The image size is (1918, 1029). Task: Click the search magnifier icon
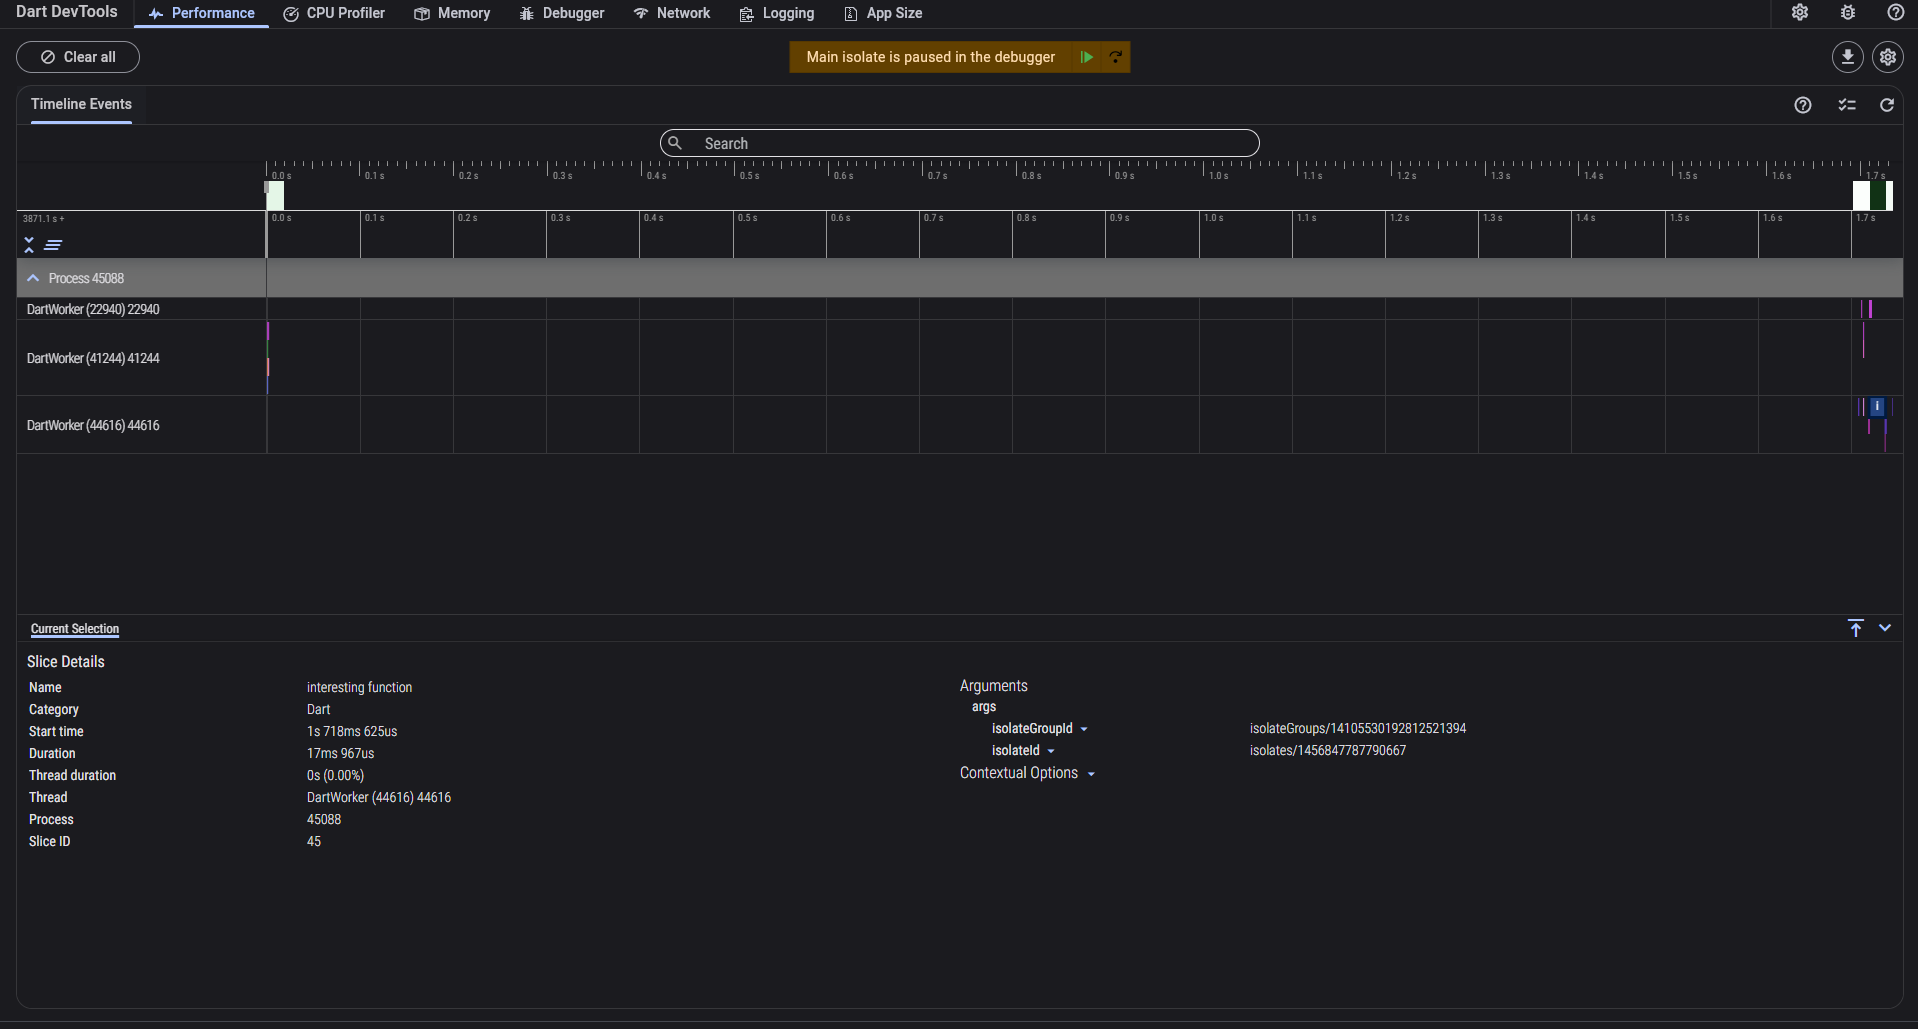675,143
